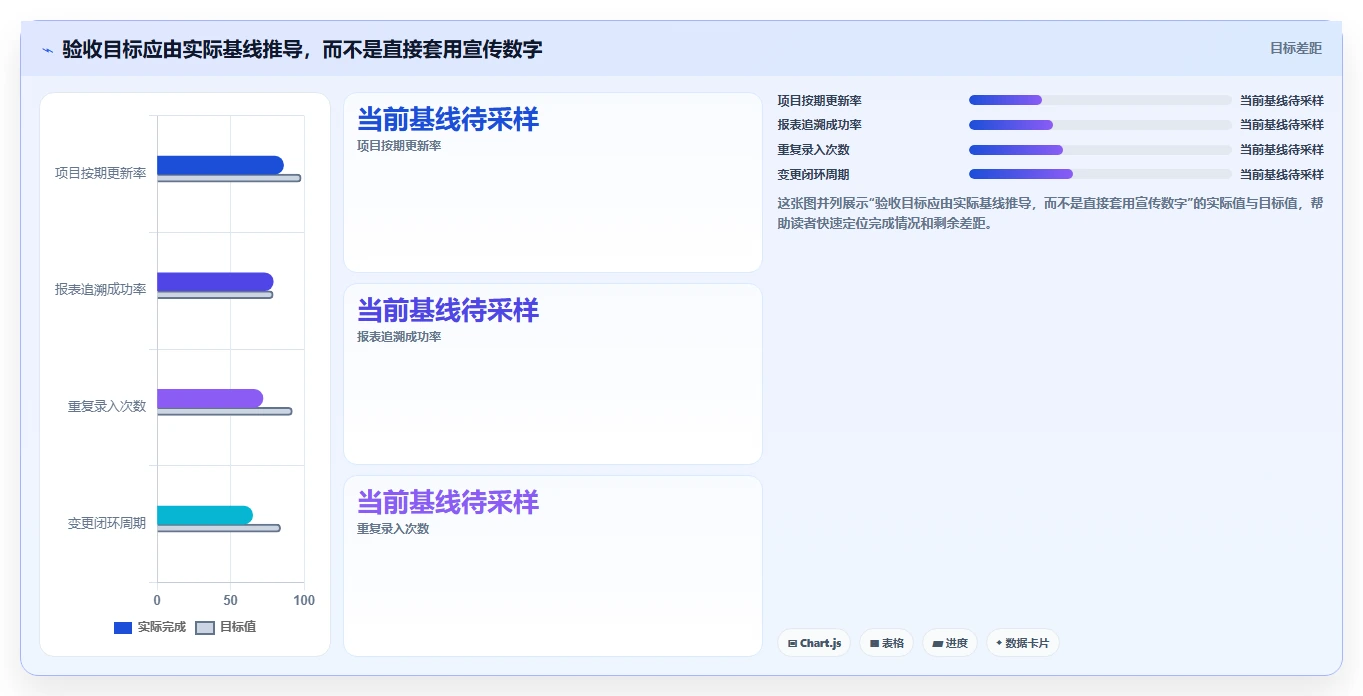Click 当前基线待采样 value in 项目按期更新率 progress row
The height and width of the screenshot is (696, 1363).
click(x=1282, y=100)
